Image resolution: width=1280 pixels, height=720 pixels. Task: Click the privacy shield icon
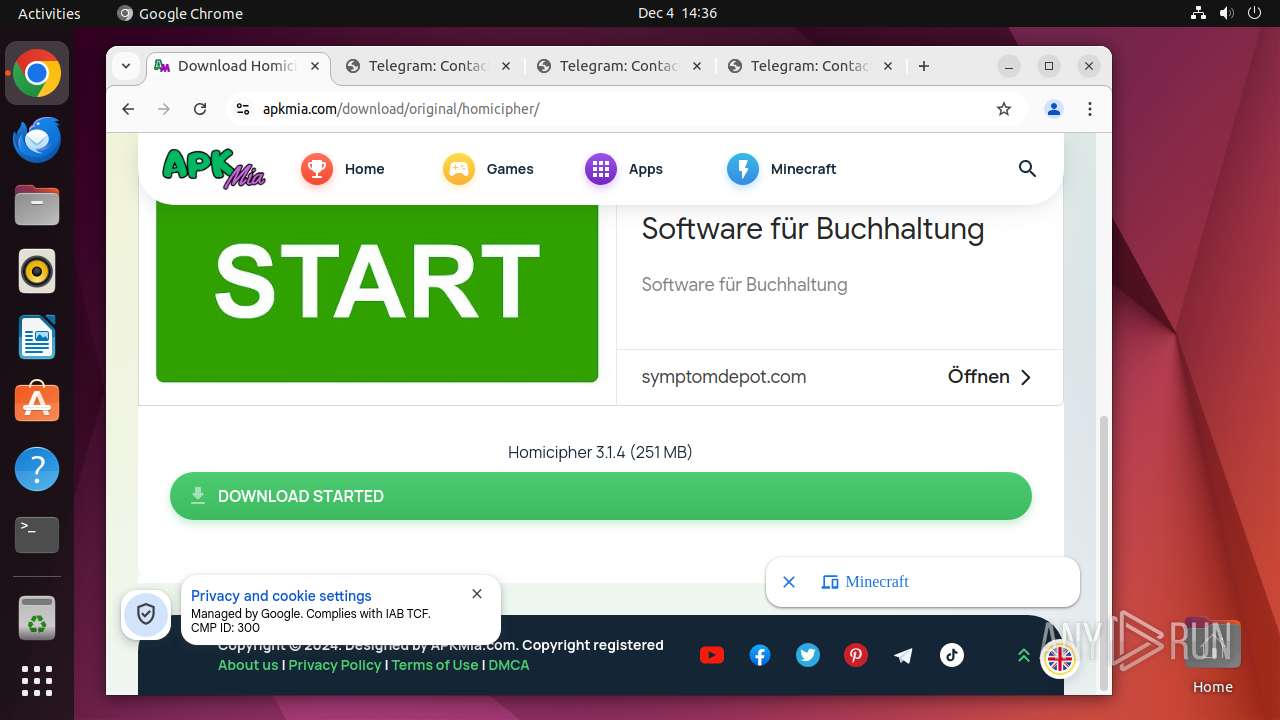(x=146, y=614)
